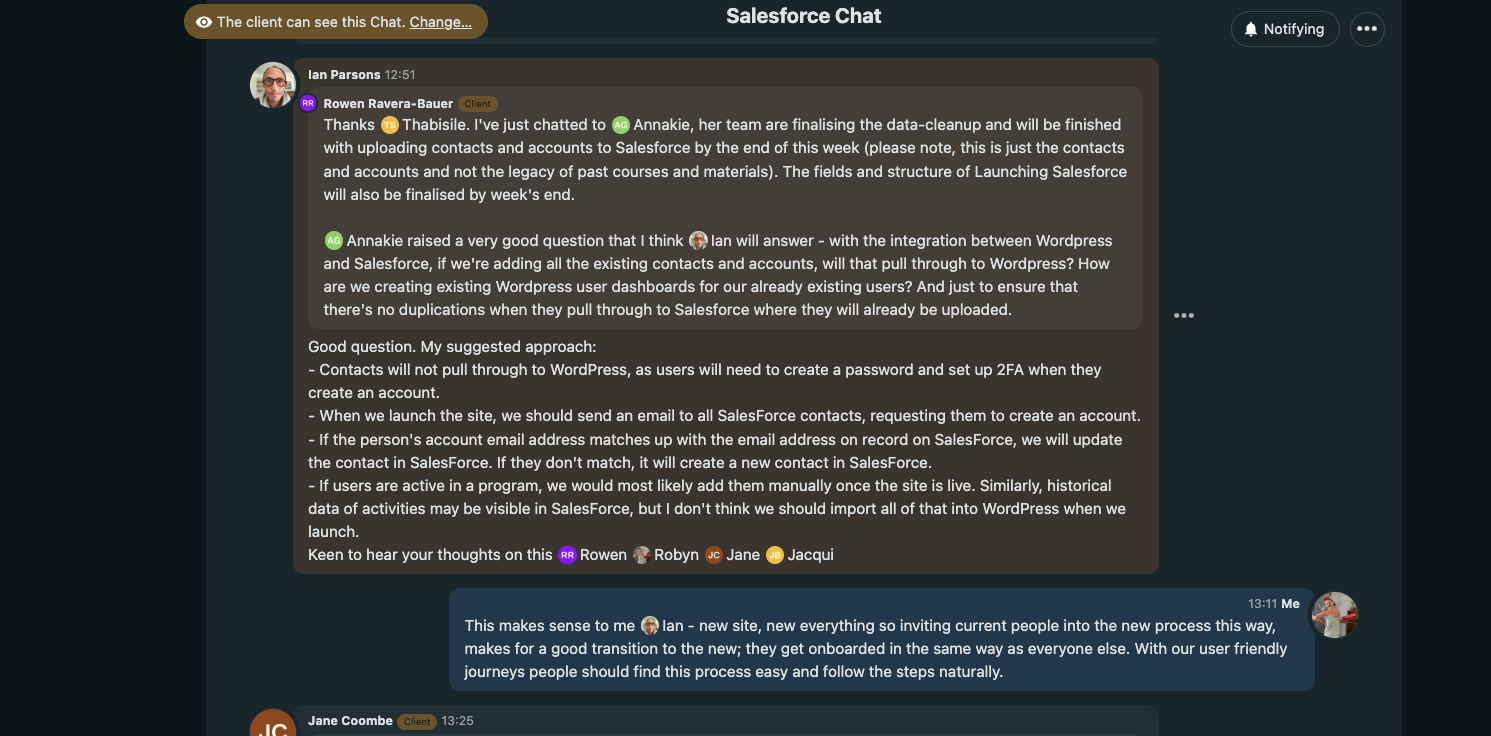
Task: Click the purple RR avatar beside Rowen Ravera-Bauer
Action: pyautogui.click(x=308, y=103)
